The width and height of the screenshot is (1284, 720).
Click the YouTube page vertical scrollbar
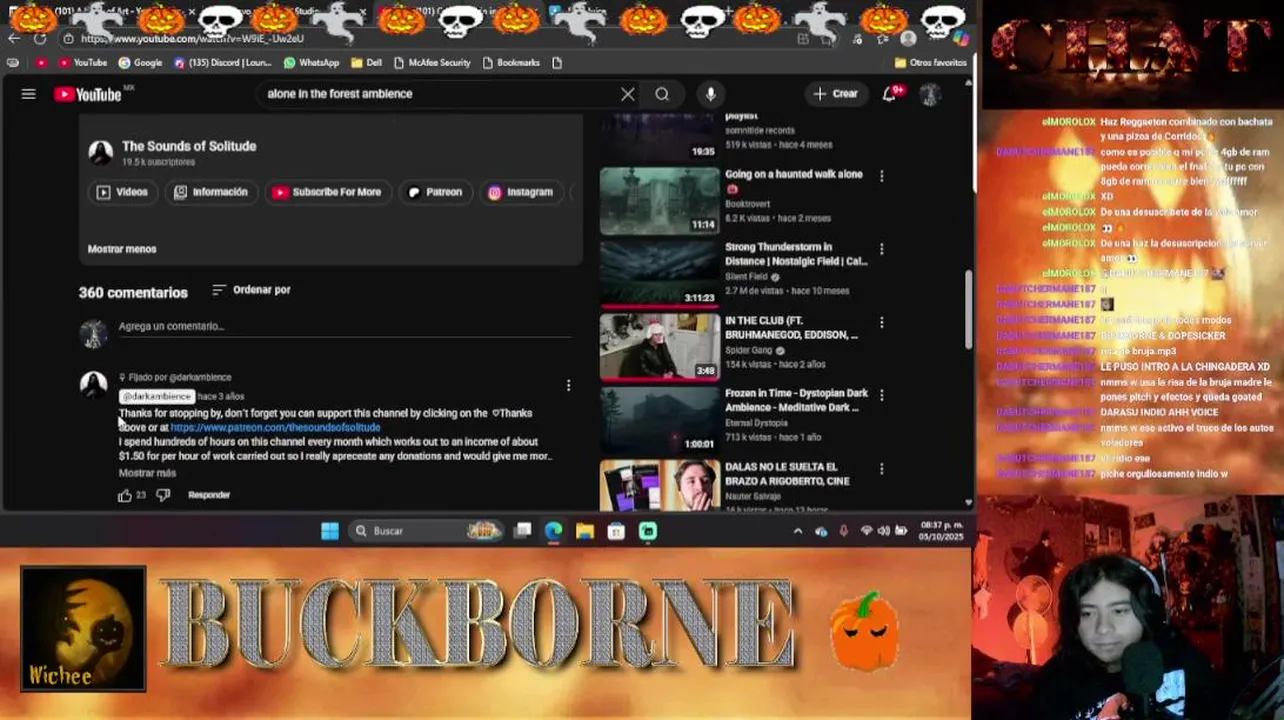[x=967, y=310]
